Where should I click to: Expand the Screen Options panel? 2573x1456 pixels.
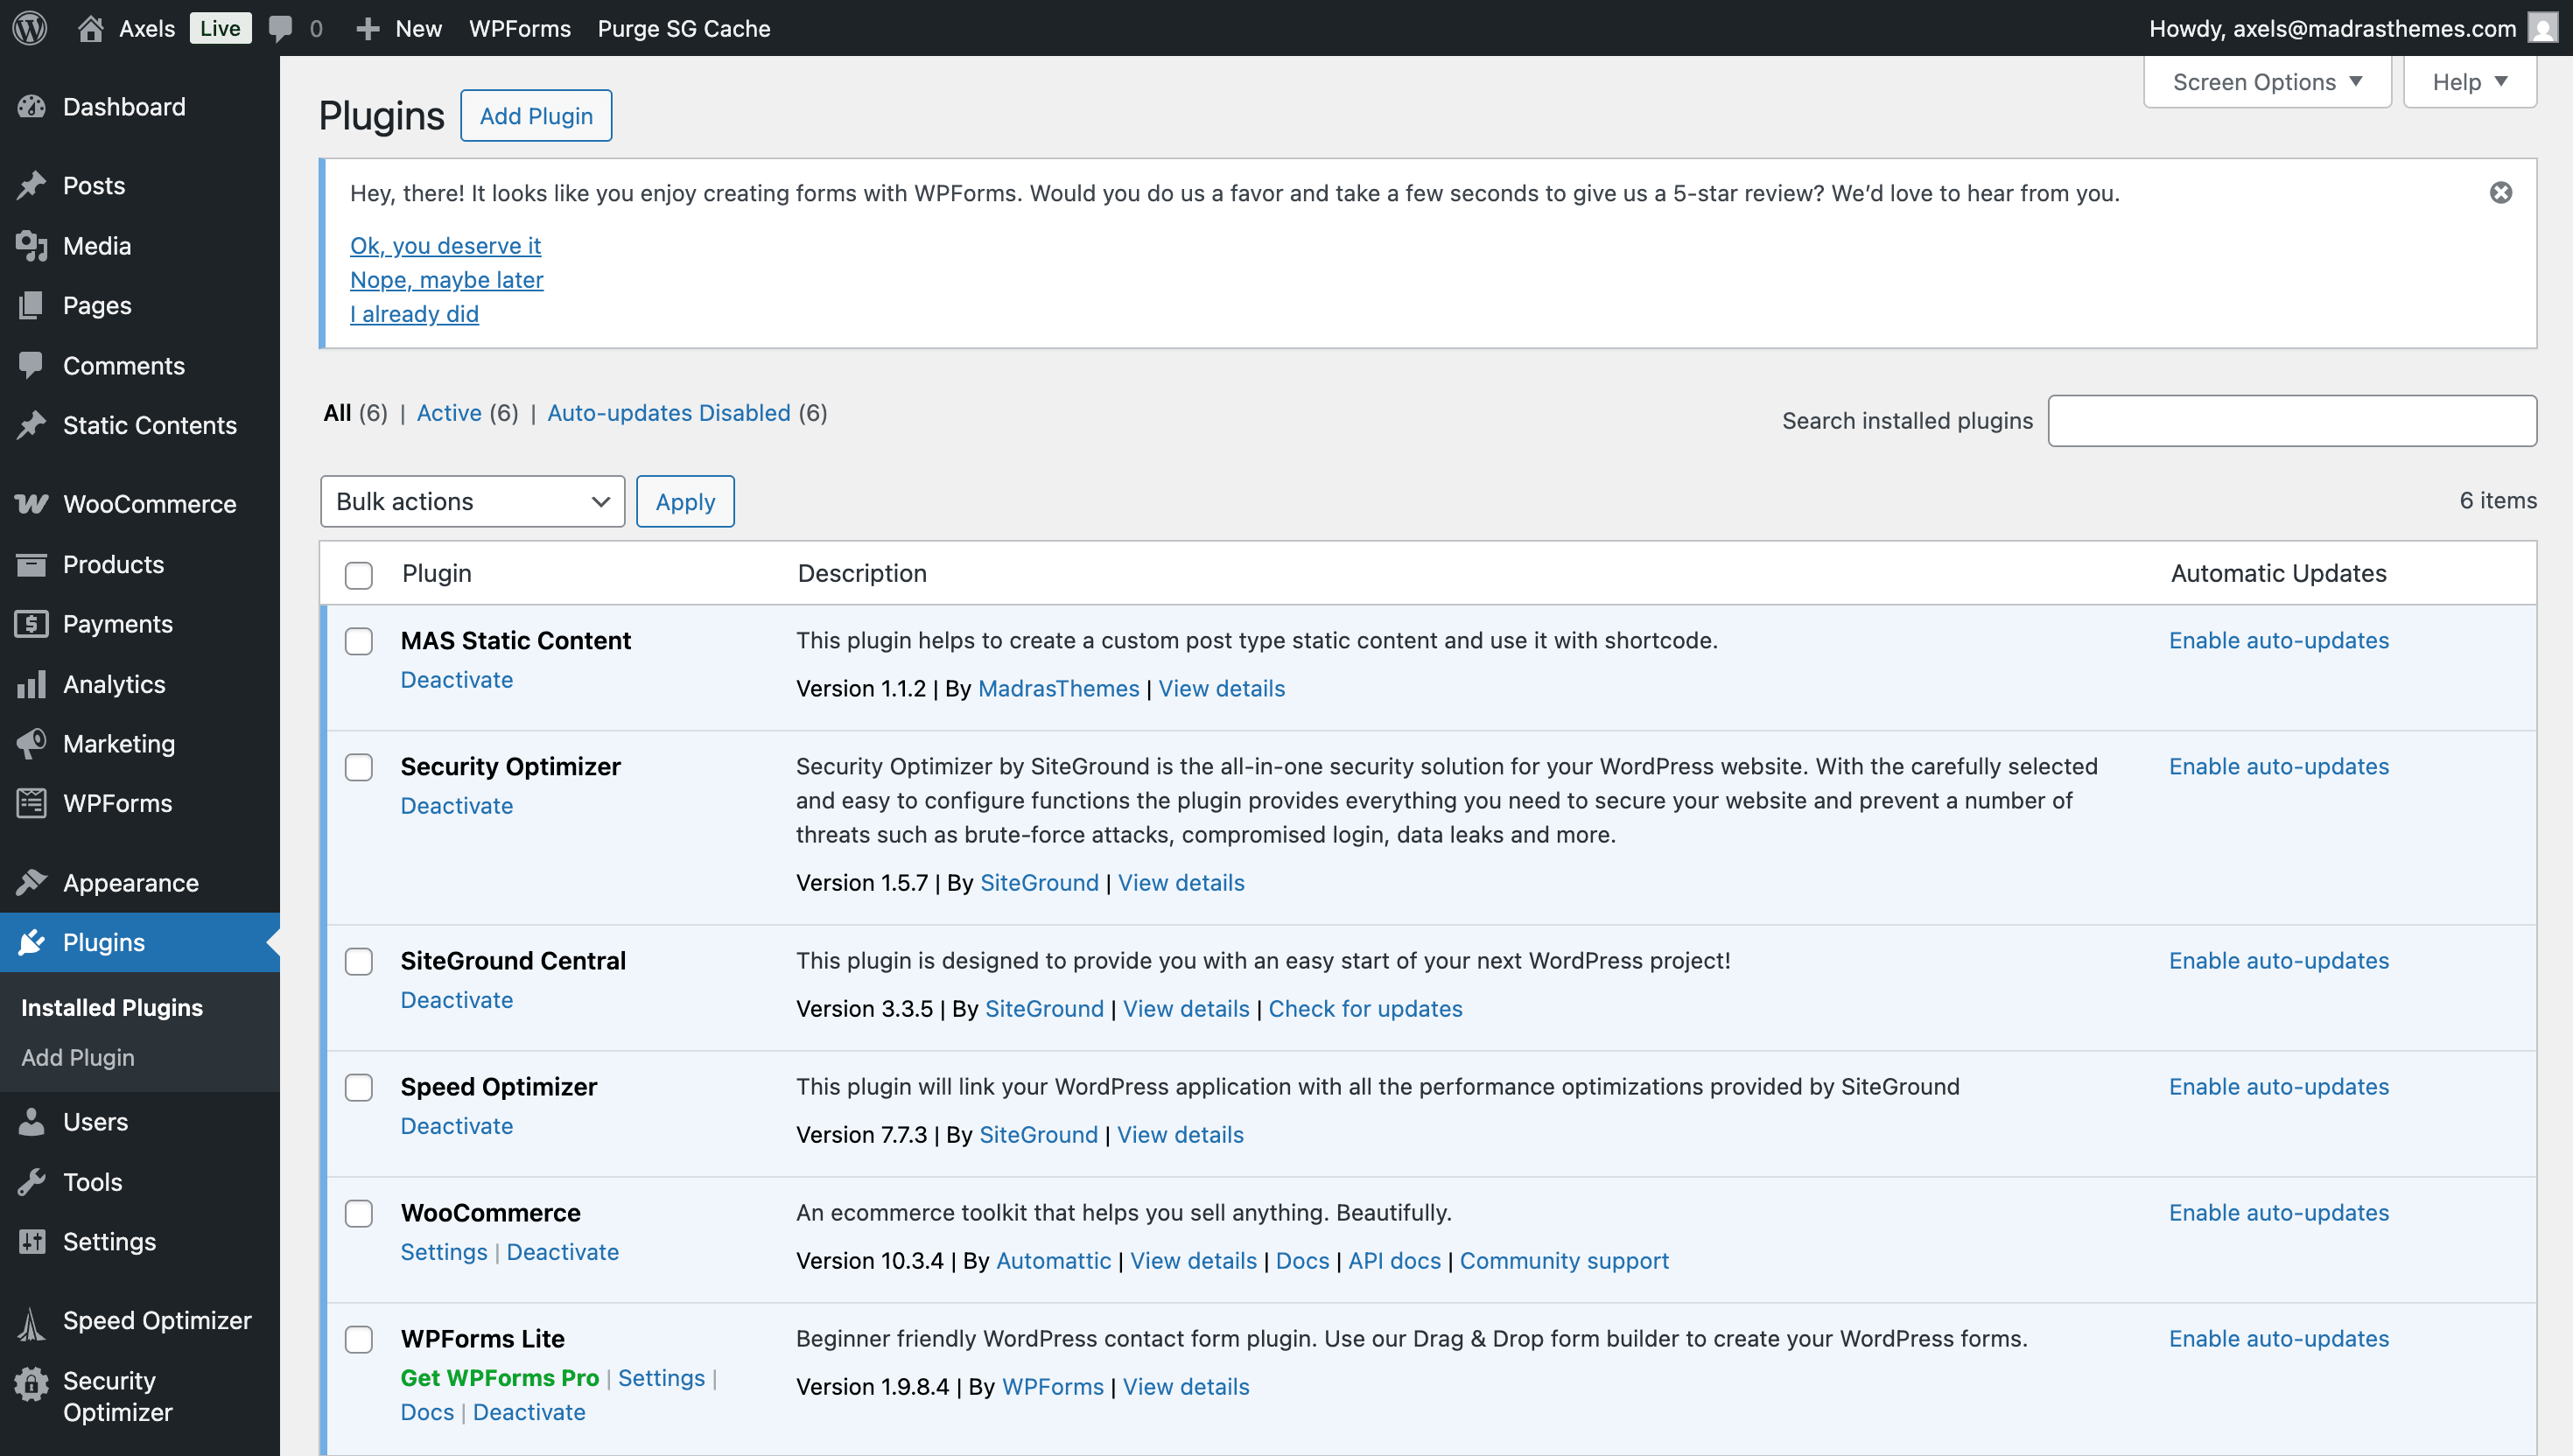click(2266, 82)
